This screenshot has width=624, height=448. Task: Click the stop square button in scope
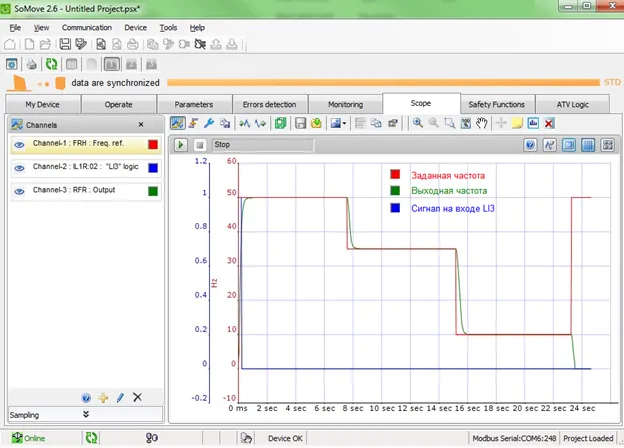pos(199,145)
